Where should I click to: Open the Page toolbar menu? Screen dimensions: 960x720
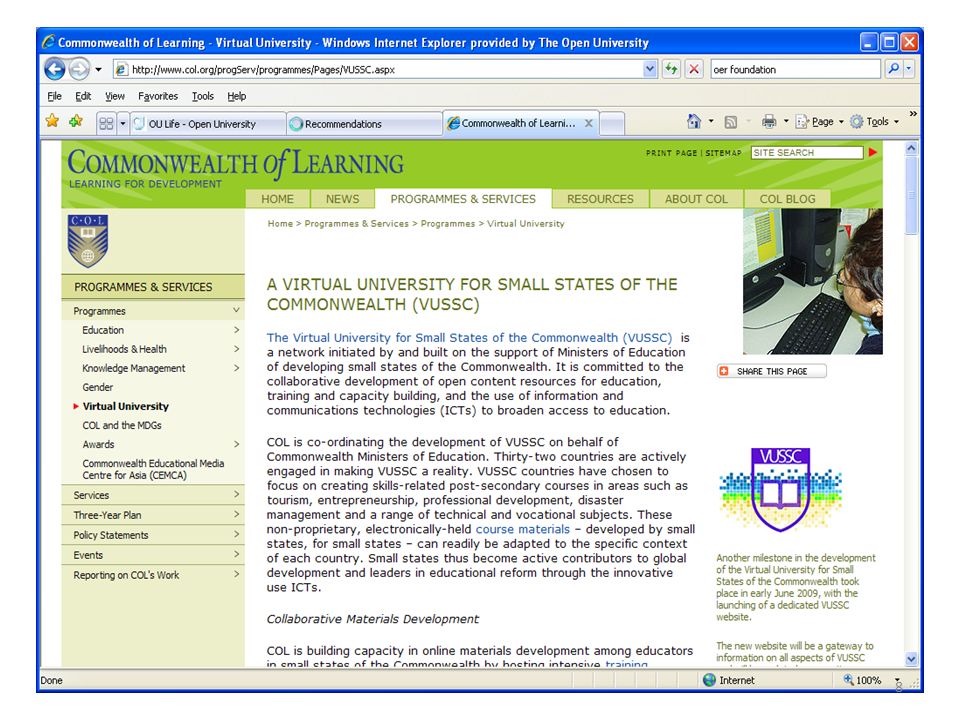[x=819, y=122]
